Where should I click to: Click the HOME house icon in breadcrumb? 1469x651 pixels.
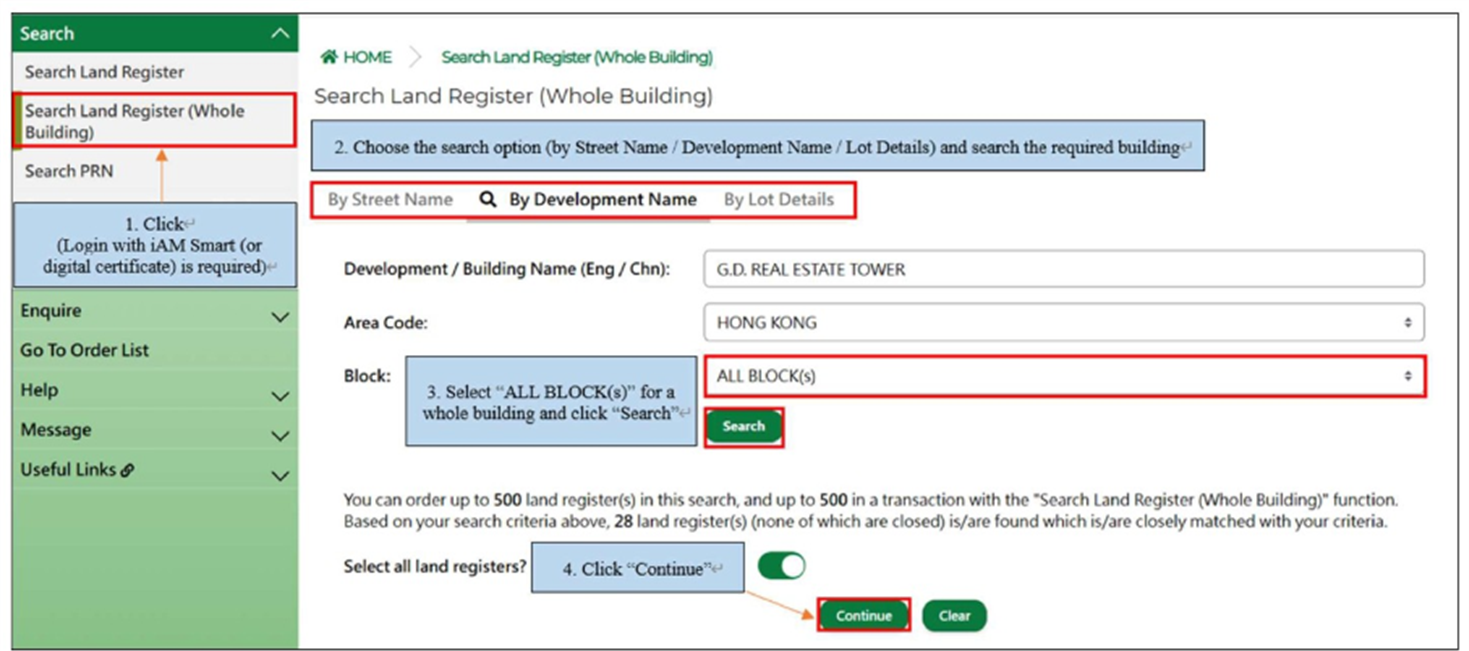click(330, 57)
